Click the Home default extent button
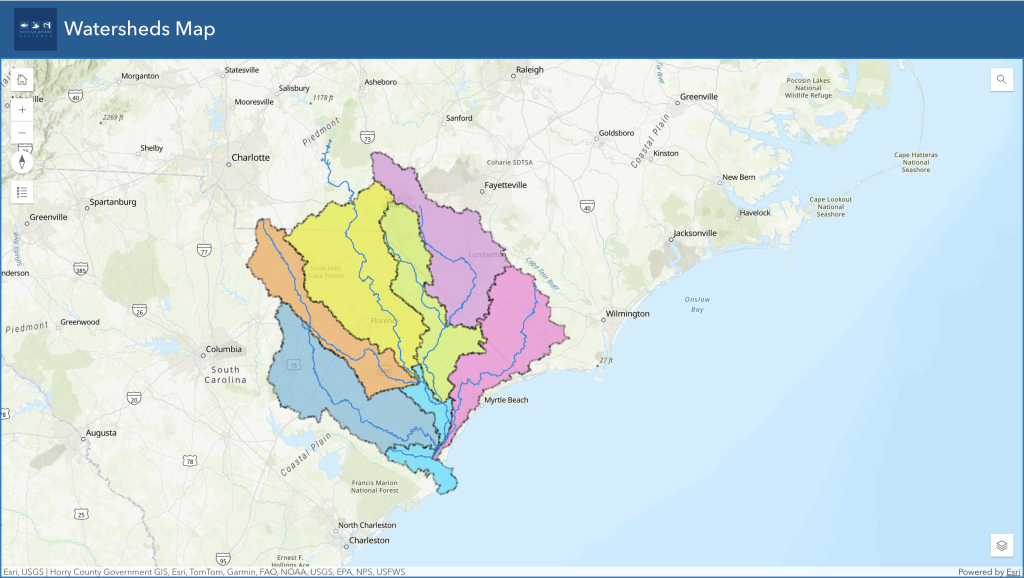1024x578 pixels. [22, 81]
